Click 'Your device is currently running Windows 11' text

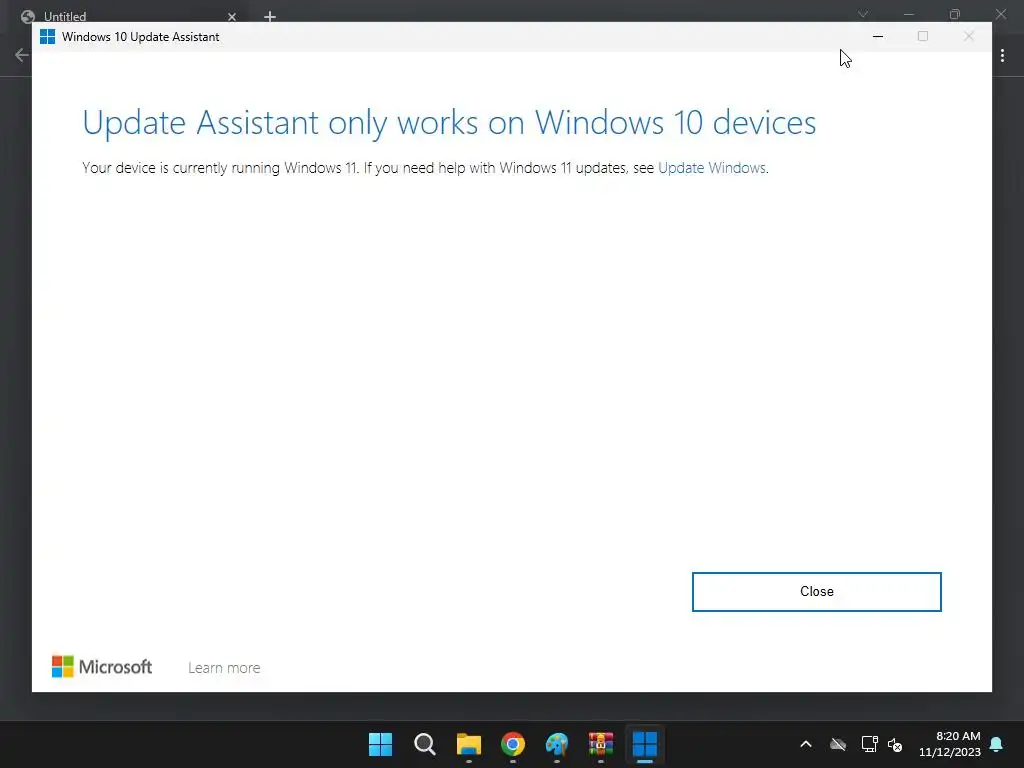click(x=220, y=168)
